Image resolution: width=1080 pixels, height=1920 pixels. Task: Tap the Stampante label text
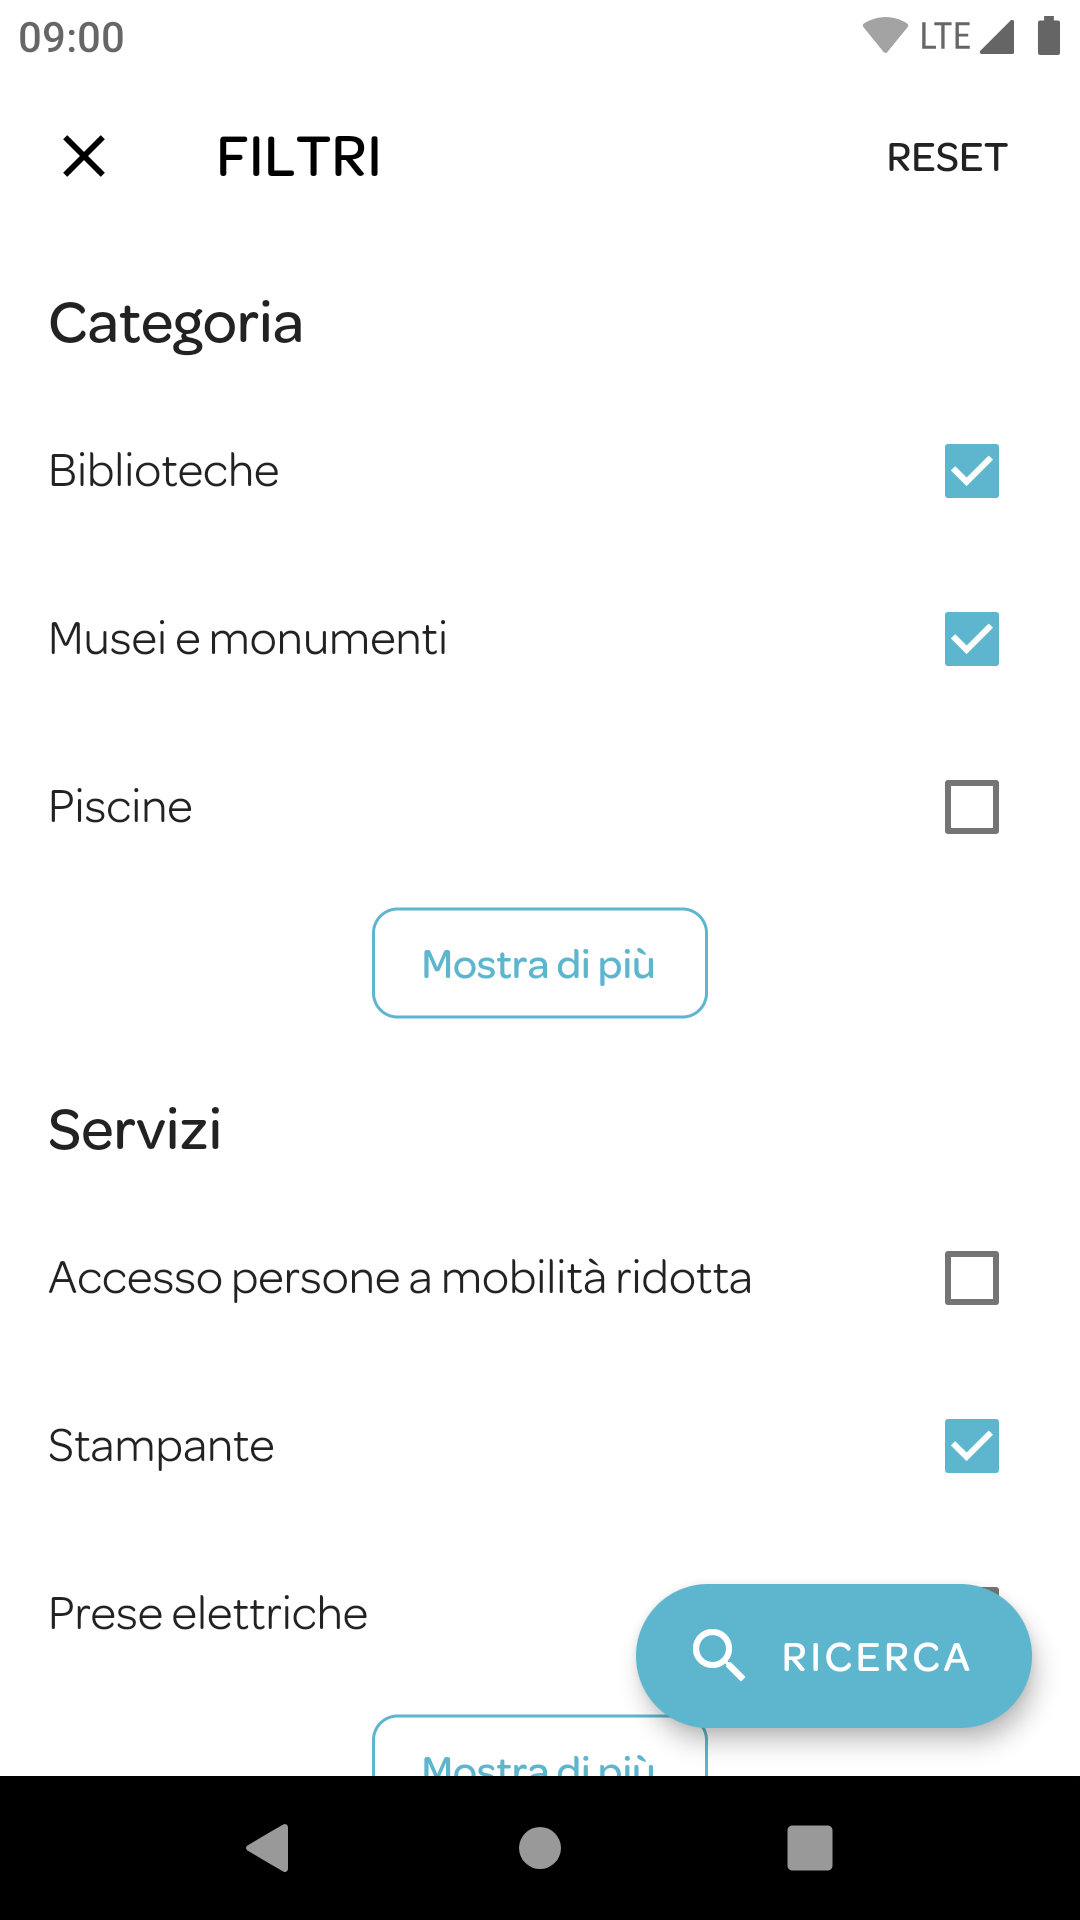point(161,1446)
